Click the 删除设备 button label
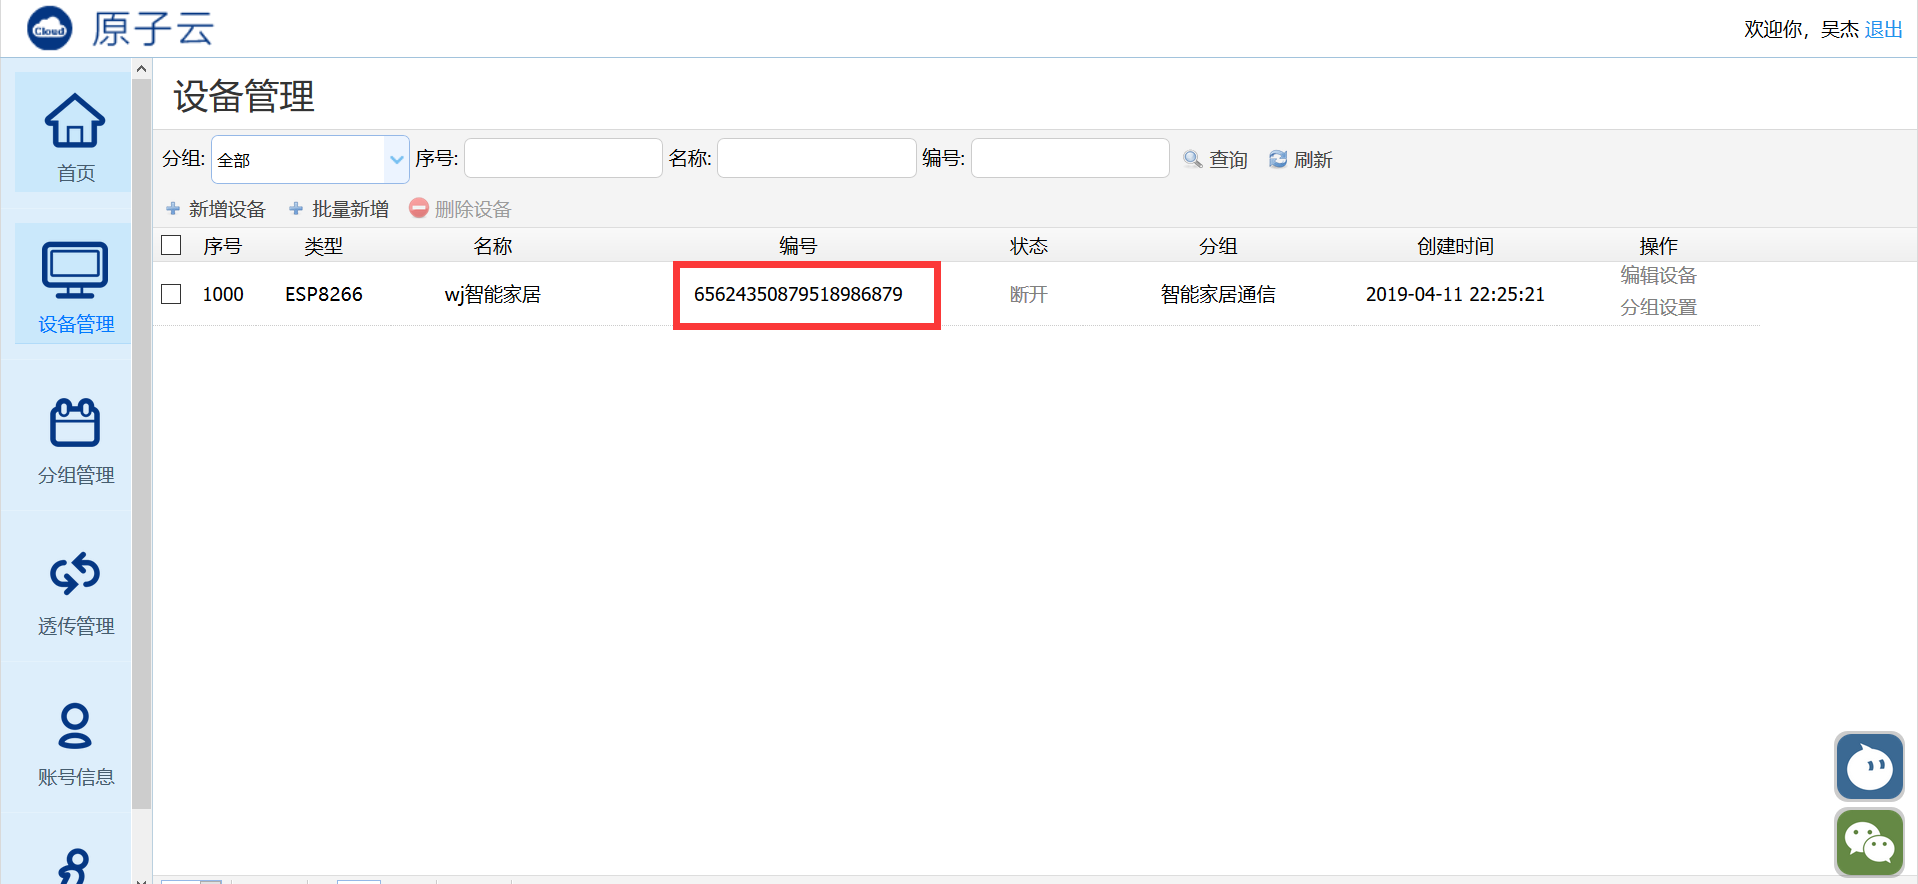This screenshot has width=1918, height=884. pyautogui.click(x=473, y=209)
